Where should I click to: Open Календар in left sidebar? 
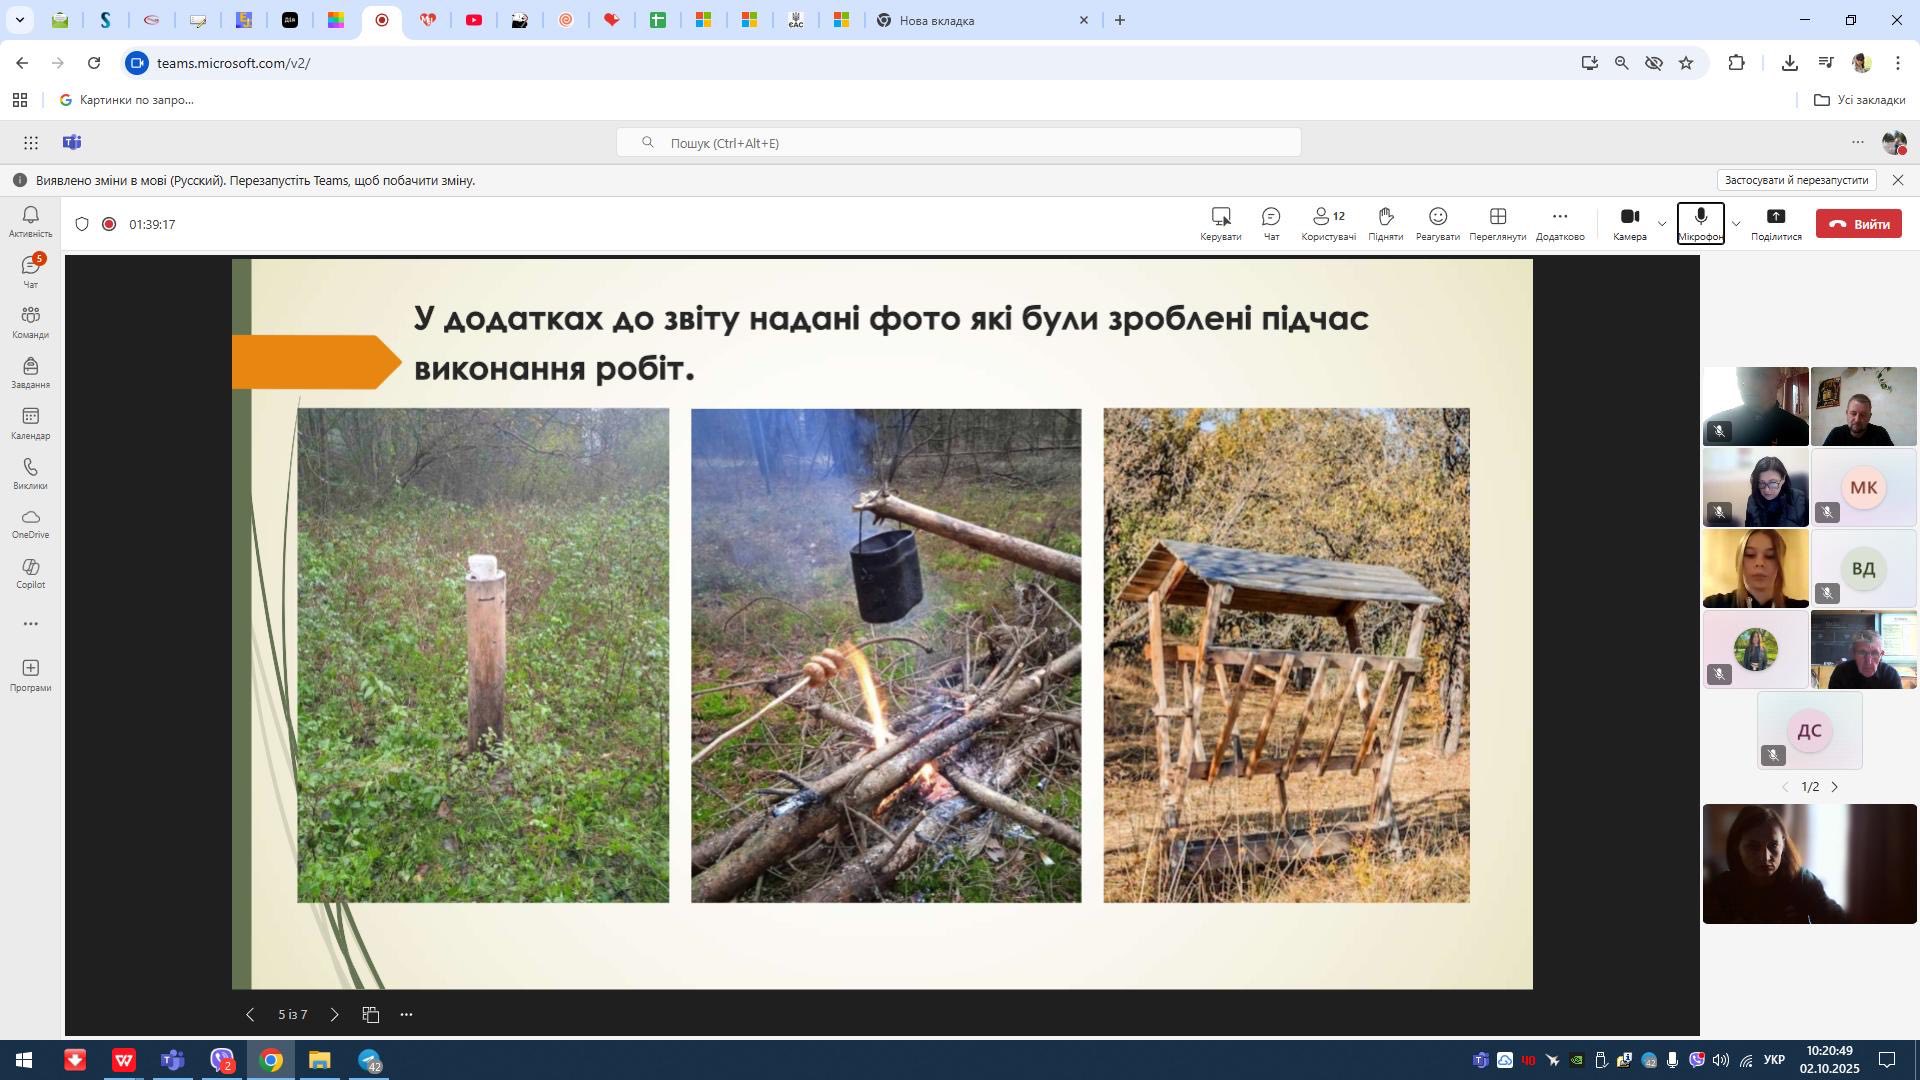[x=30, y=423]
